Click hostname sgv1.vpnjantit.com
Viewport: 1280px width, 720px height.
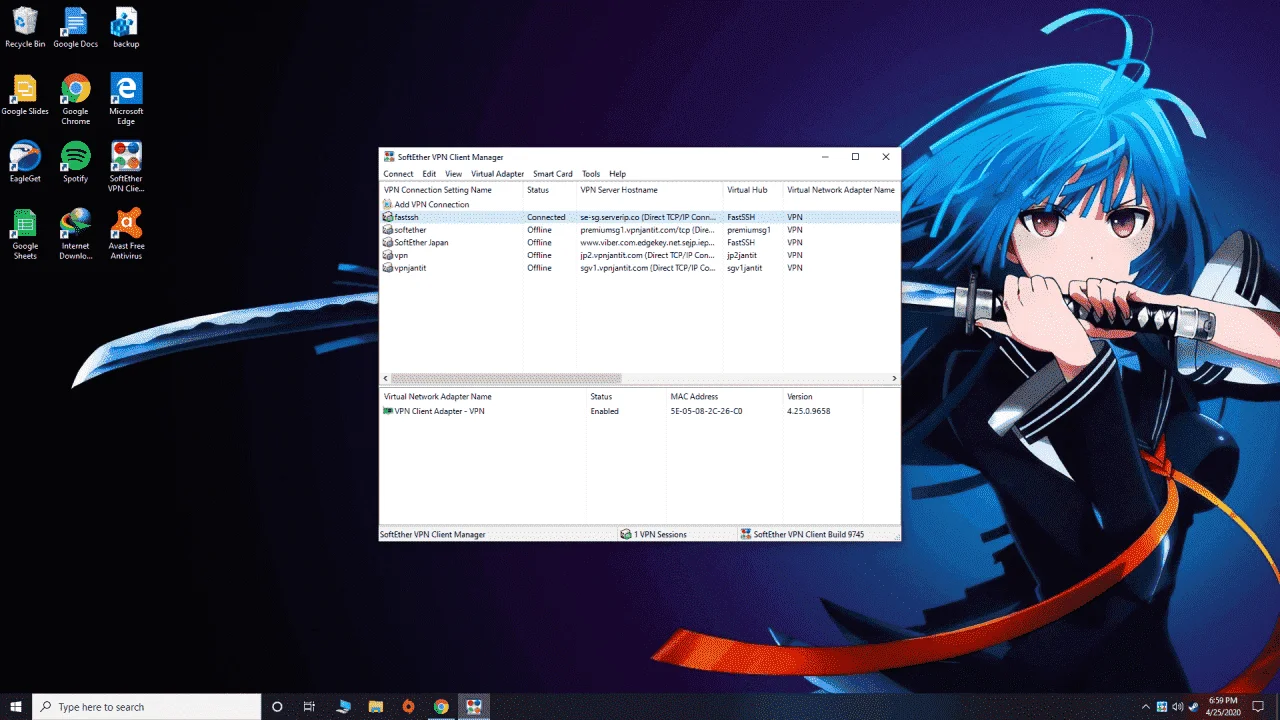pos(648,268)
